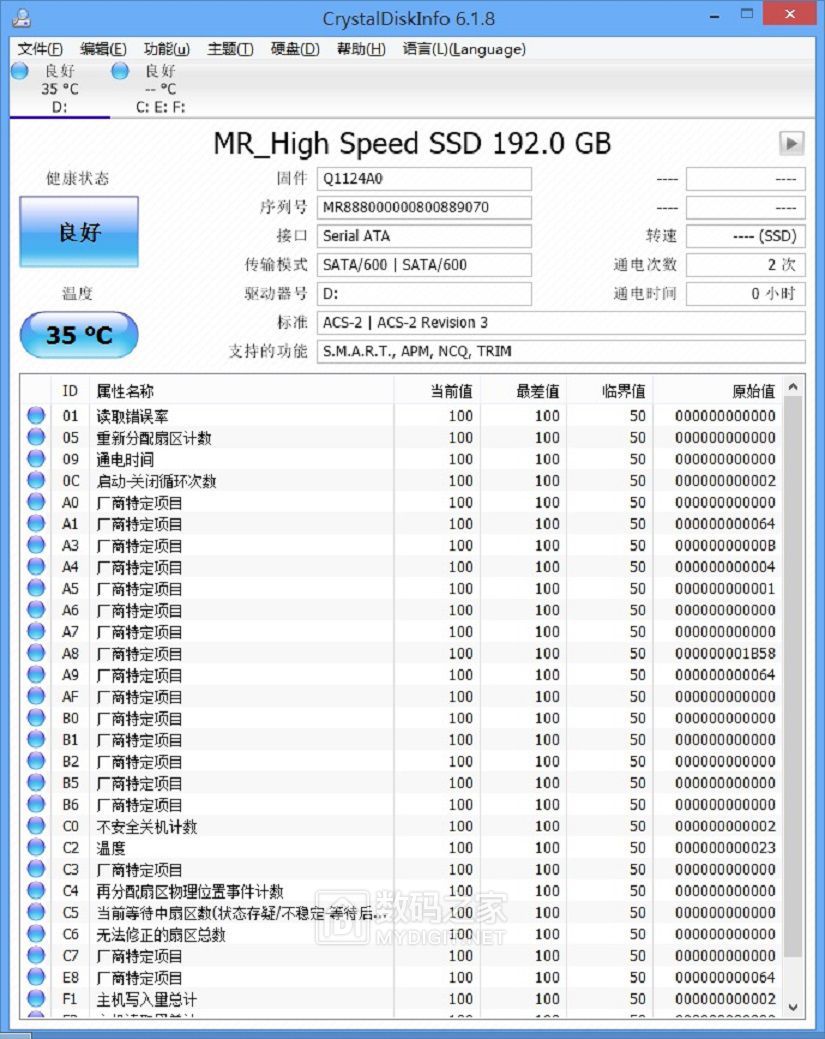Click the 序列号 serial number field

pyautogui.click(x=424, y=208)
